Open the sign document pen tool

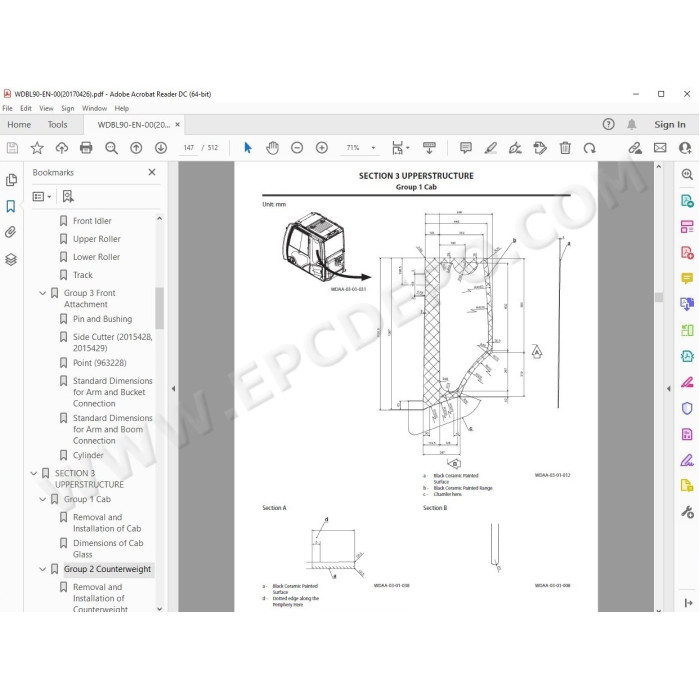click(515, 148)
